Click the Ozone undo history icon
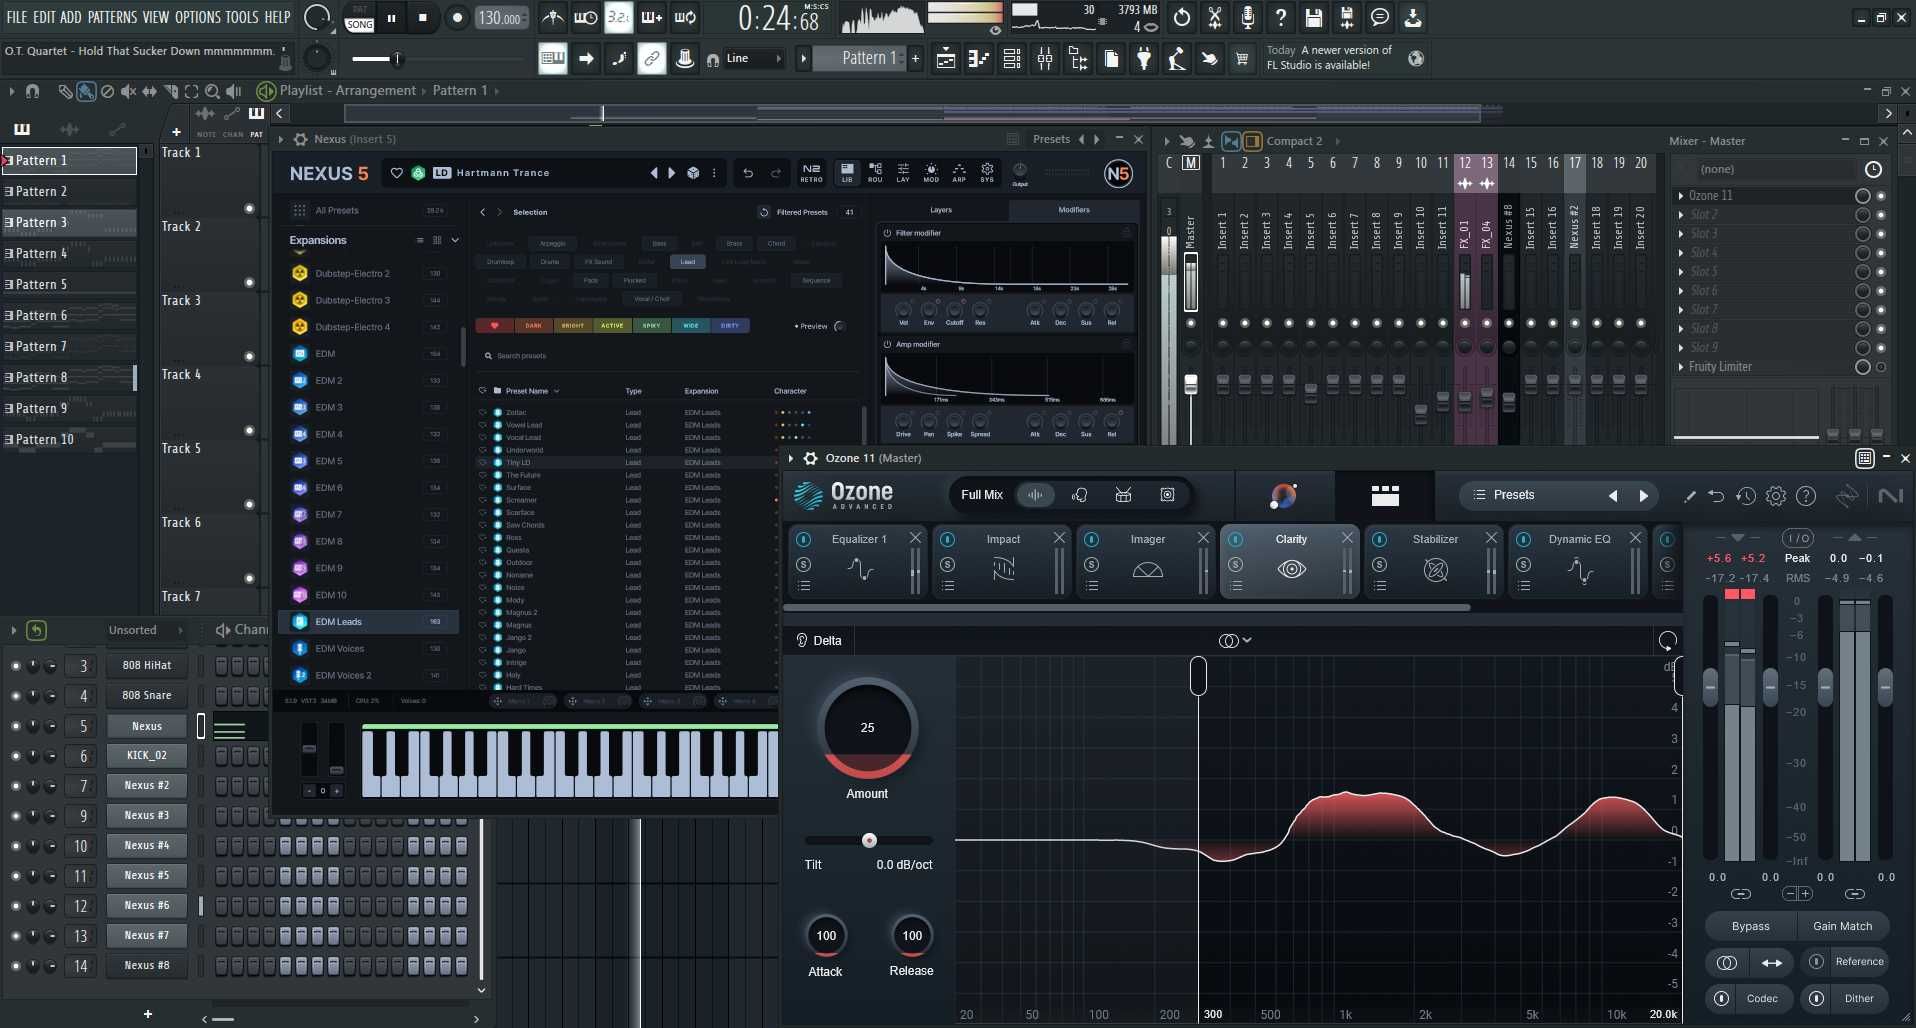This screenshot has height=1028, width=1916. point(1746,495)
